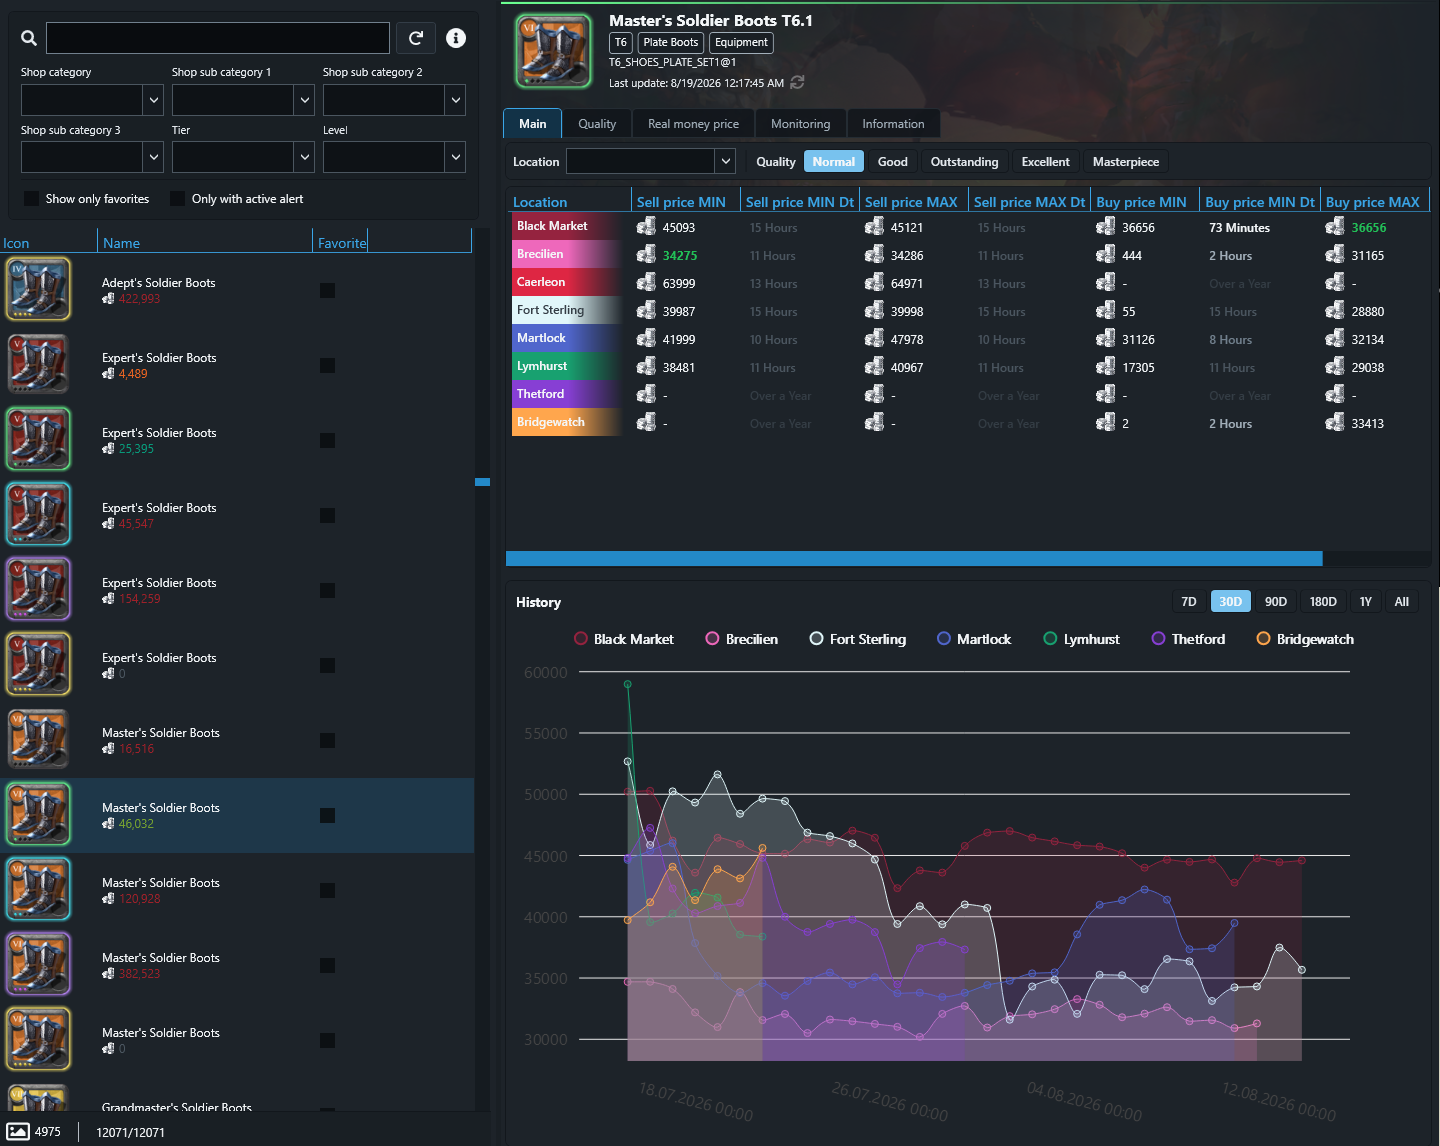Open Shop sub category 2 dropdown

(394, 100)
